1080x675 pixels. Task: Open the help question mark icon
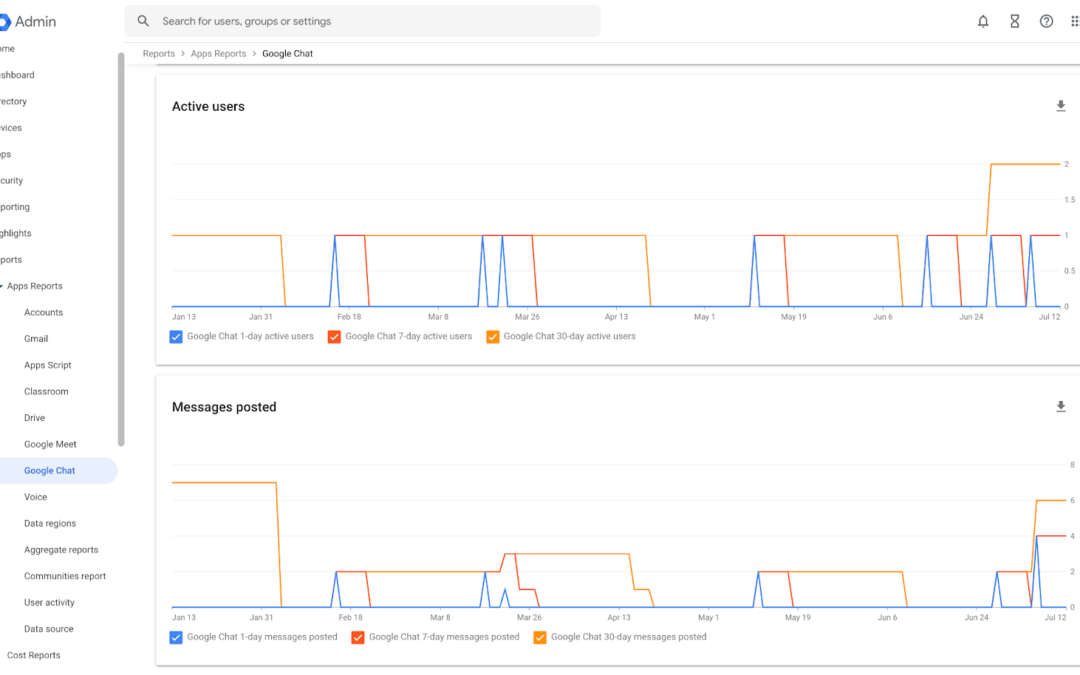coord(1046,21)
